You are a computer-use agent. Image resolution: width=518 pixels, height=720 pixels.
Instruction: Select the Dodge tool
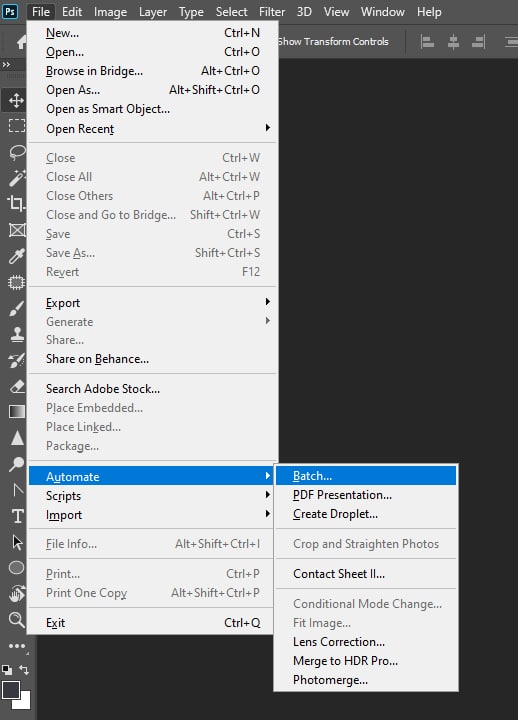click(17, 464)
